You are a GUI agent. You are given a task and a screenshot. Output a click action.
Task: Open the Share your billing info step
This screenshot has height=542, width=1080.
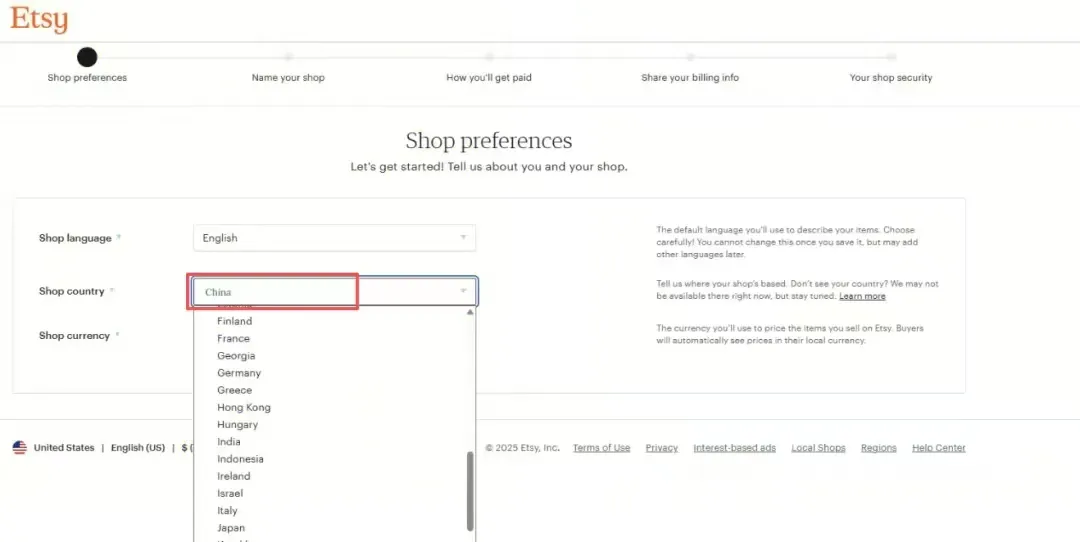point(690,77)
